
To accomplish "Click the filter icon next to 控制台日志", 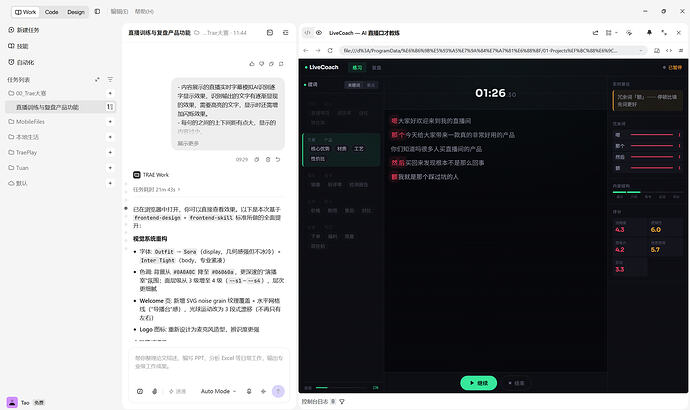I will [x=342, y=401].
